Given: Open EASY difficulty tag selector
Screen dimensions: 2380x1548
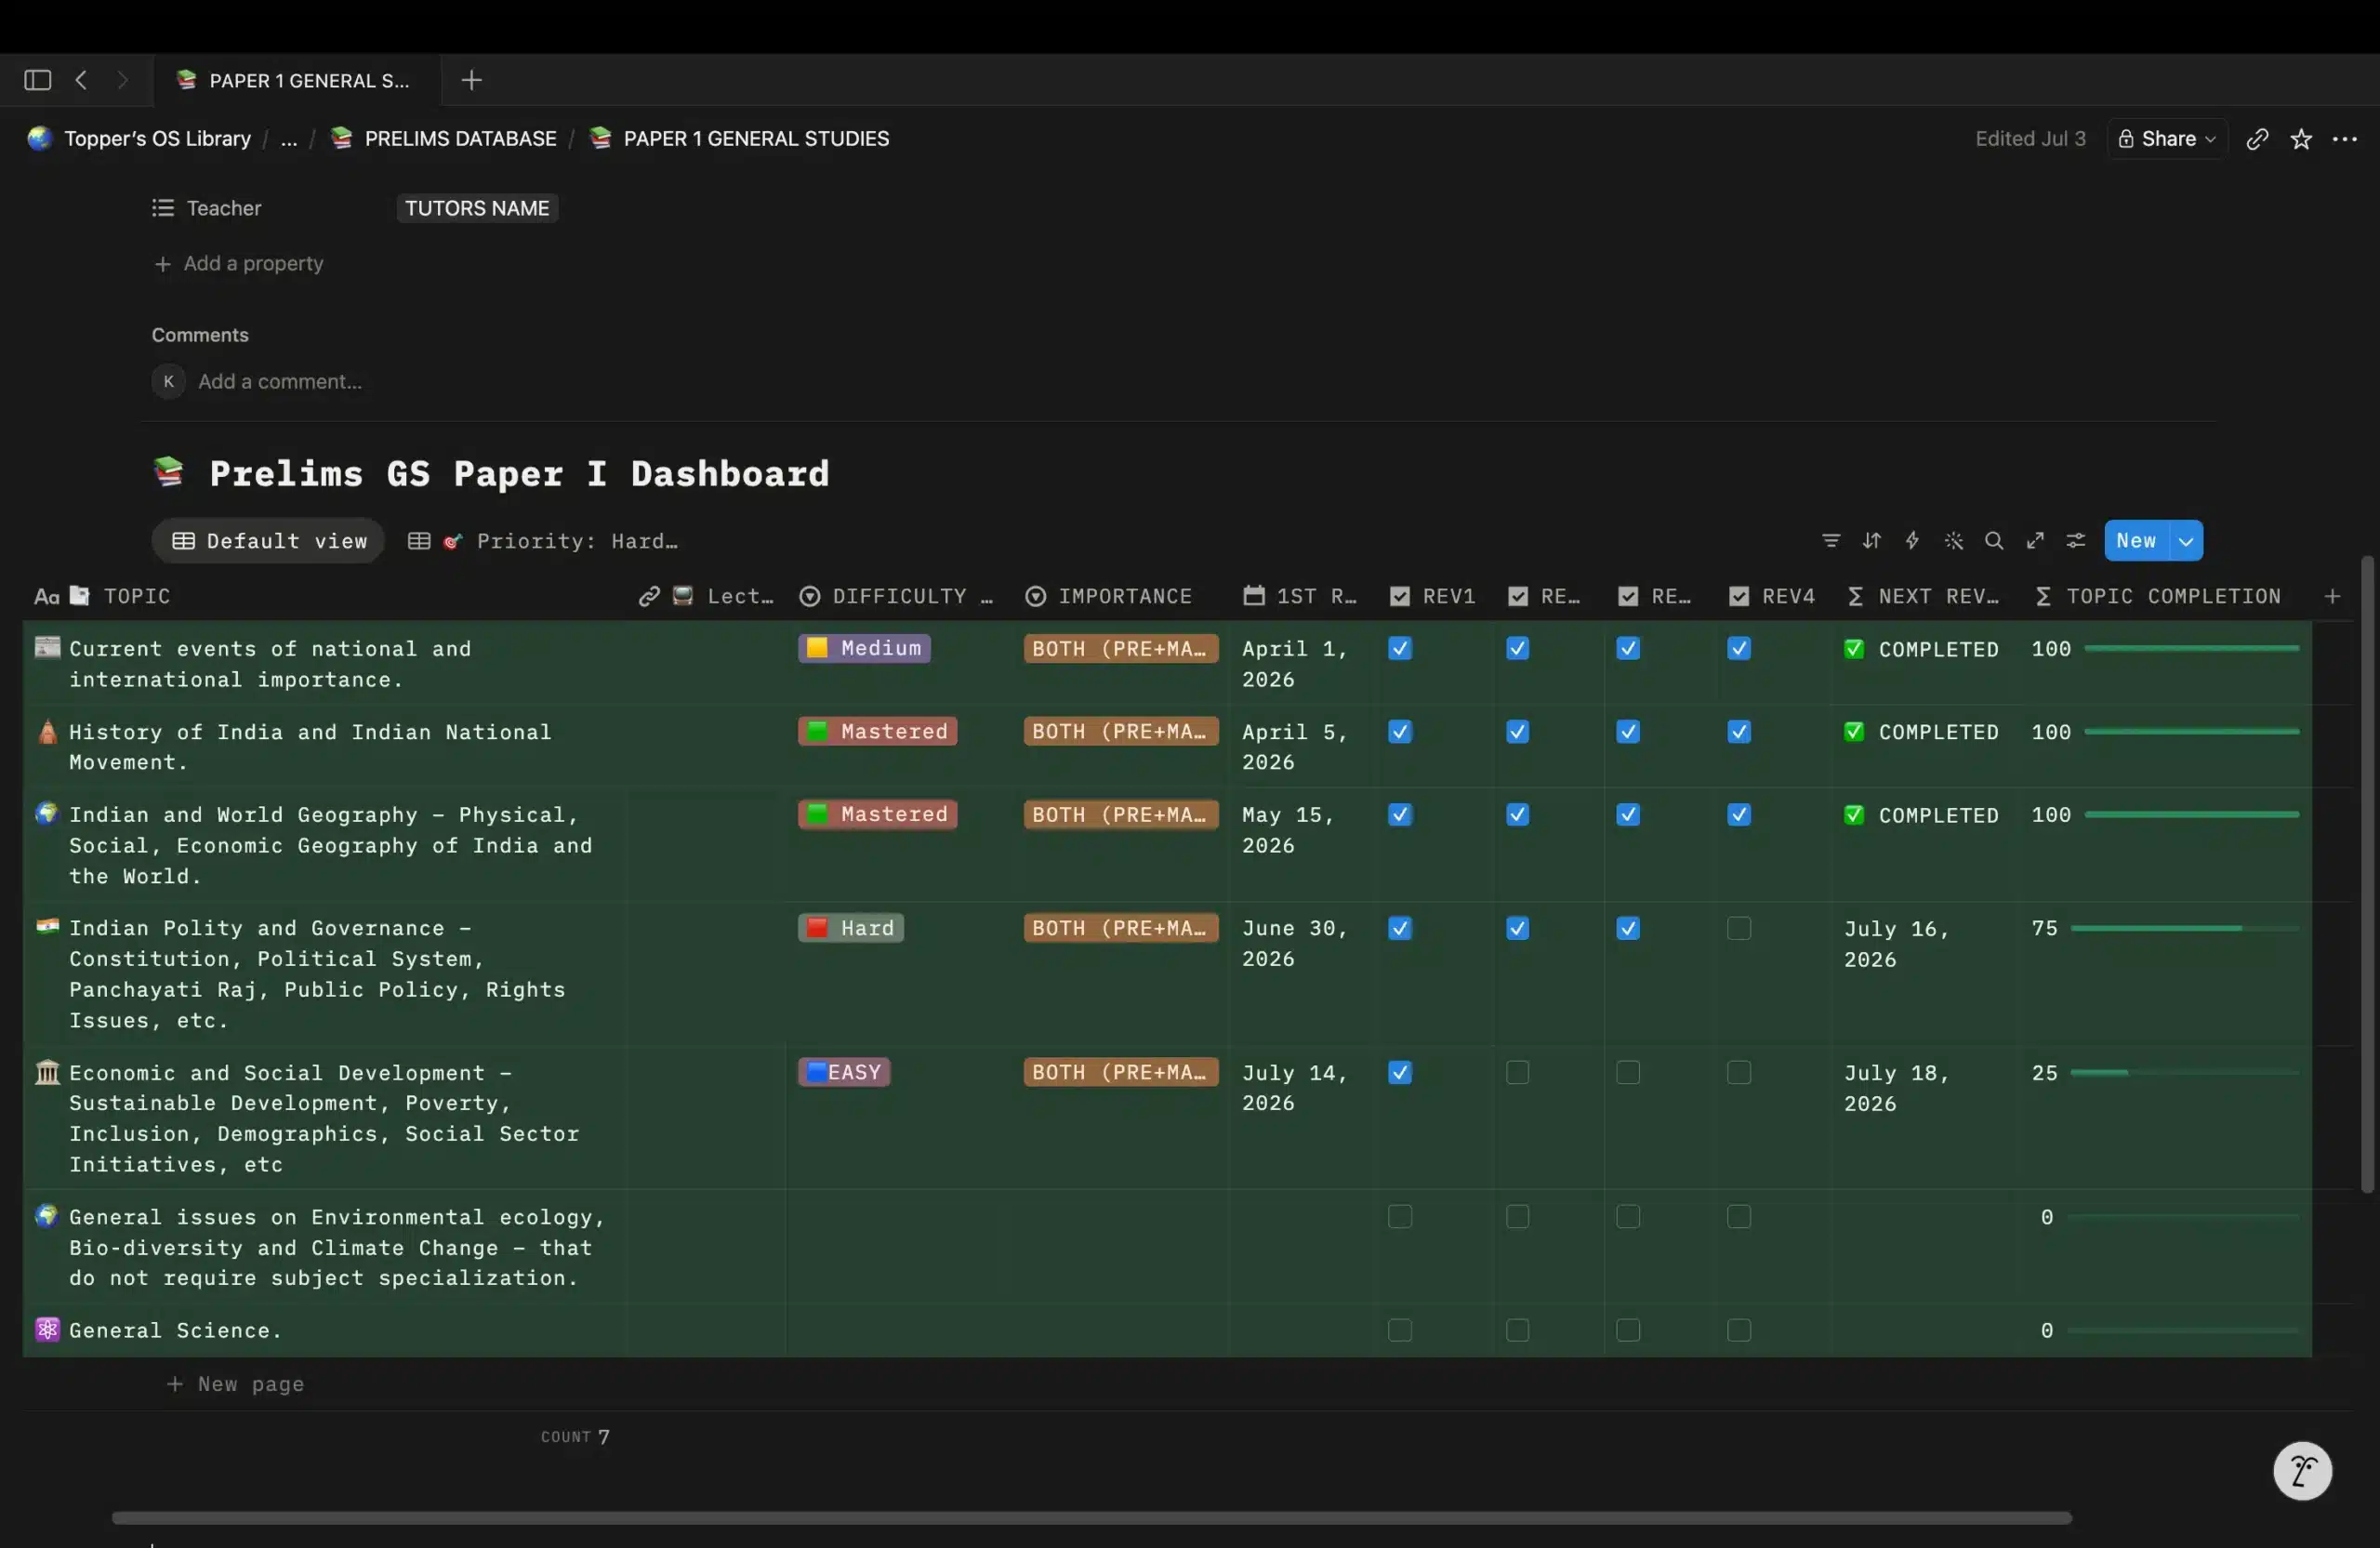Looking at the screenshot, I should tap(845, 1072).
